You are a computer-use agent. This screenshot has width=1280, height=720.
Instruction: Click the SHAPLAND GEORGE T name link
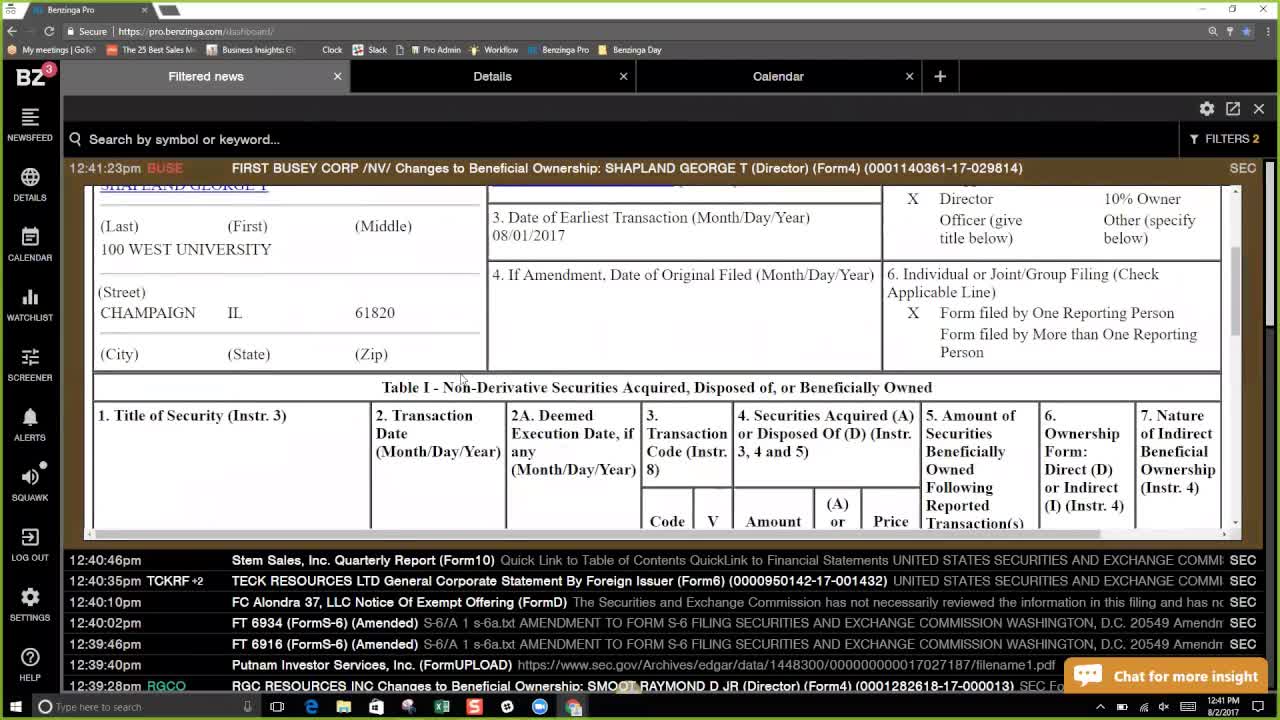pos(184,188)
